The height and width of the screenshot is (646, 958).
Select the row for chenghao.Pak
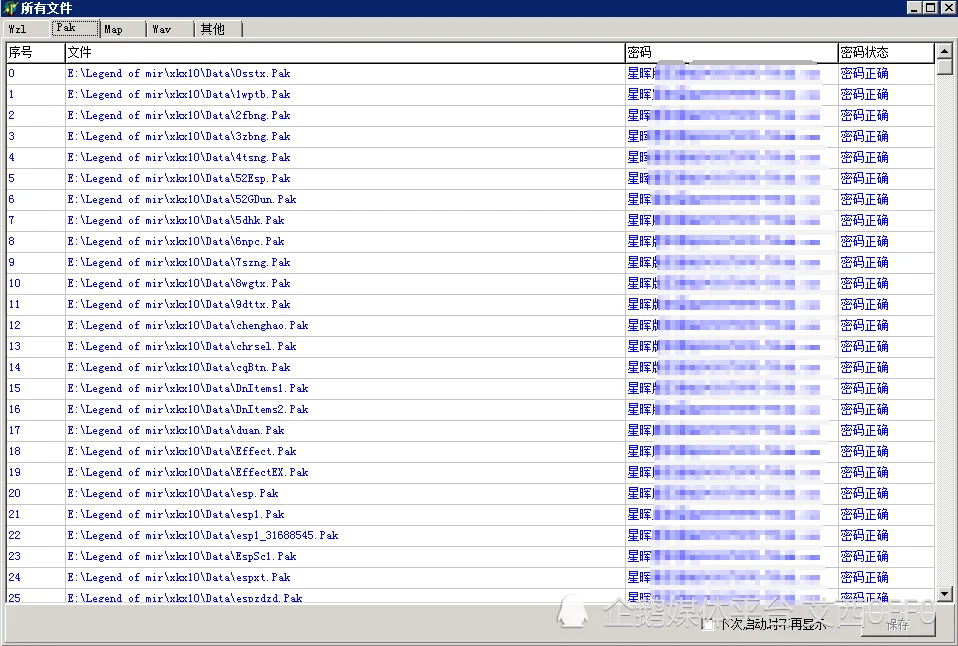(188, 326)
